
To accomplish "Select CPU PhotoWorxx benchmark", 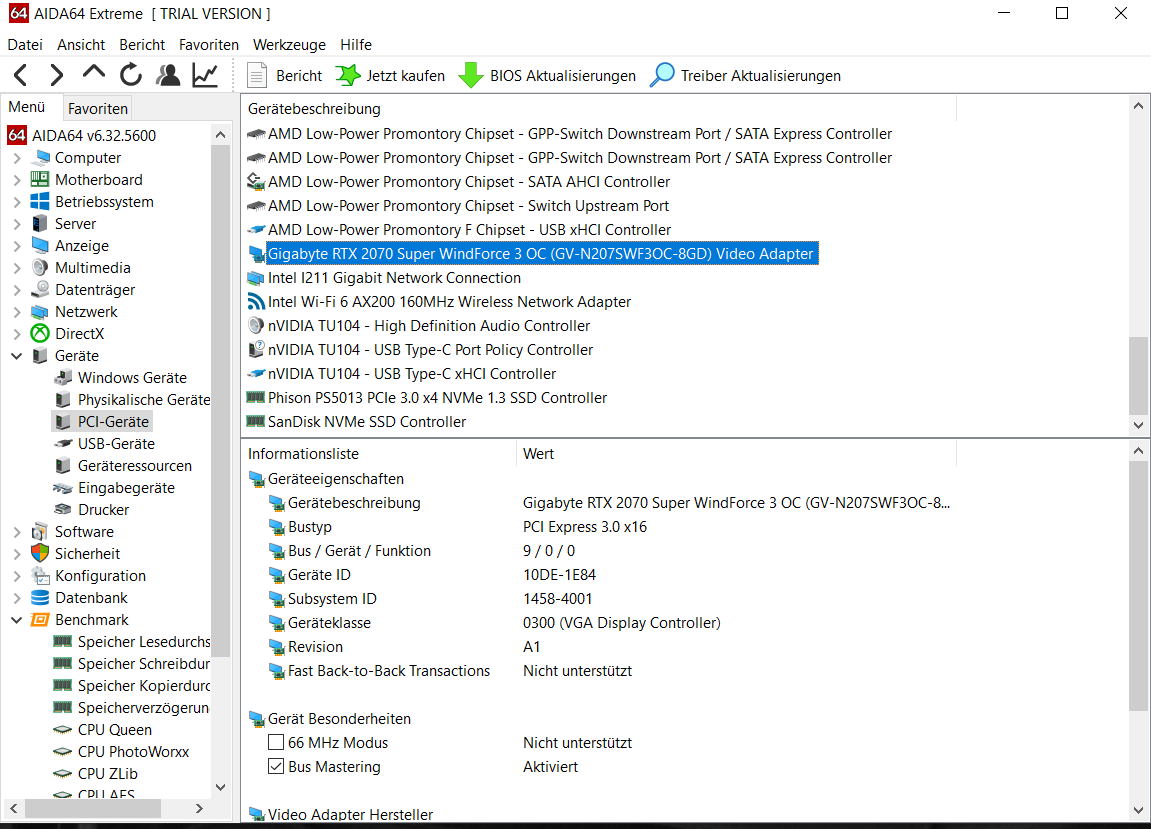I will coord(133,752).
